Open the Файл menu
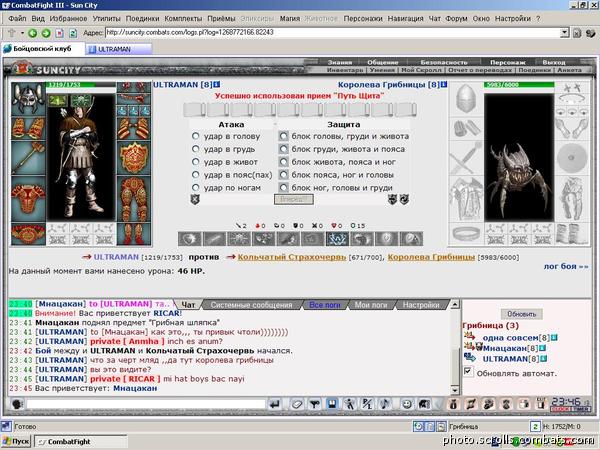This screenshot has height=450, width=600. coord(17,18)
